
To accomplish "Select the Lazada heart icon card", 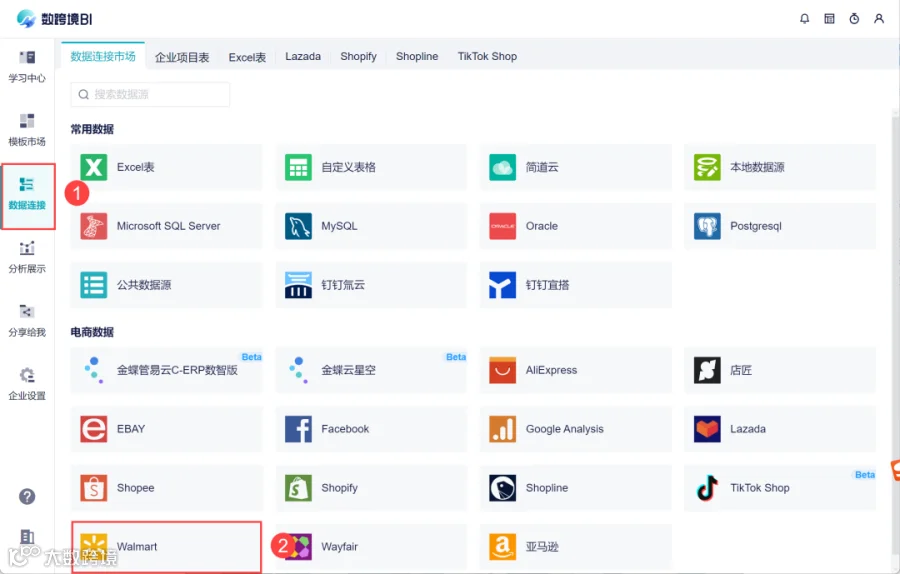I will [780, 429].
